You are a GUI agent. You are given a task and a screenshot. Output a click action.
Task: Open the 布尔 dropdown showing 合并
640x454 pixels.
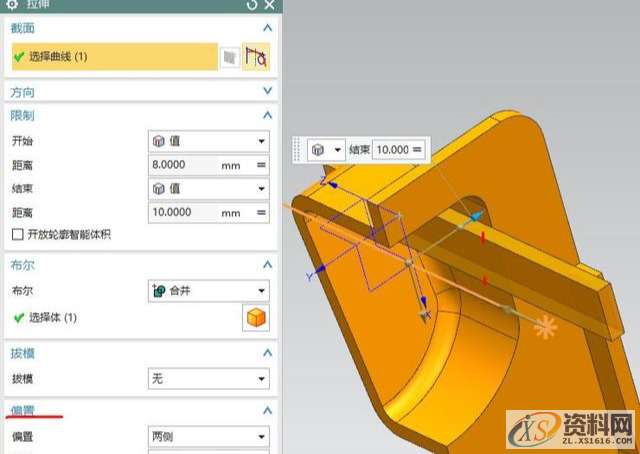[208, 291]
